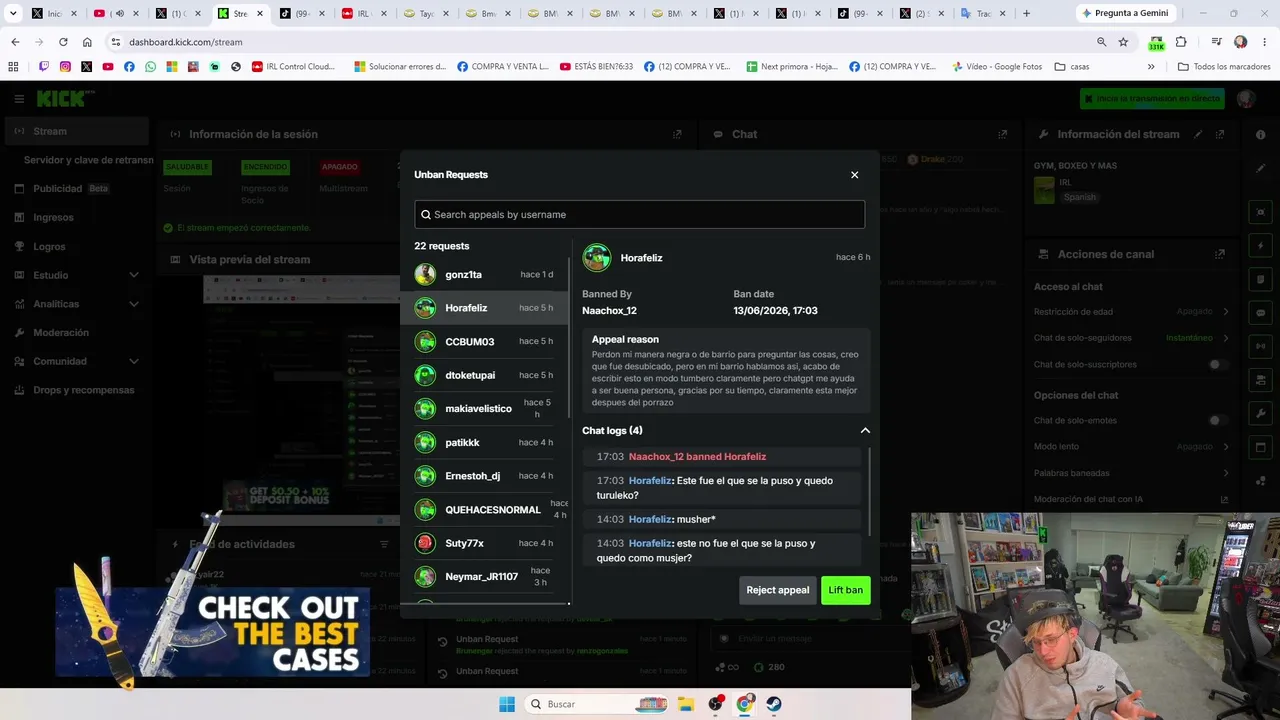Select the QUEHACESNORMAL unban request

tap(485, 510)
